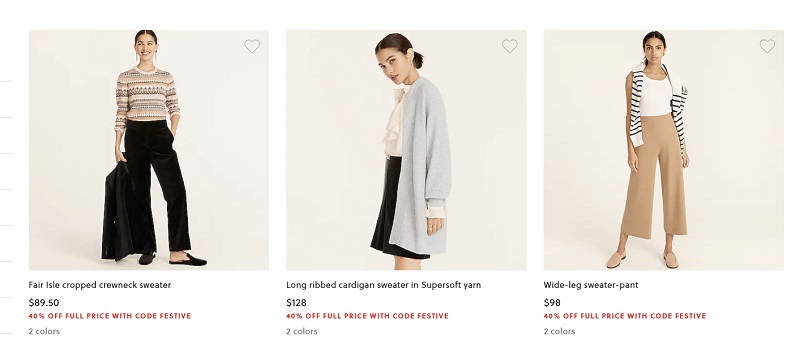Show the 2 colors for the Fair Isle sweater
Viewport: 800px width, 362px height.
44,331
